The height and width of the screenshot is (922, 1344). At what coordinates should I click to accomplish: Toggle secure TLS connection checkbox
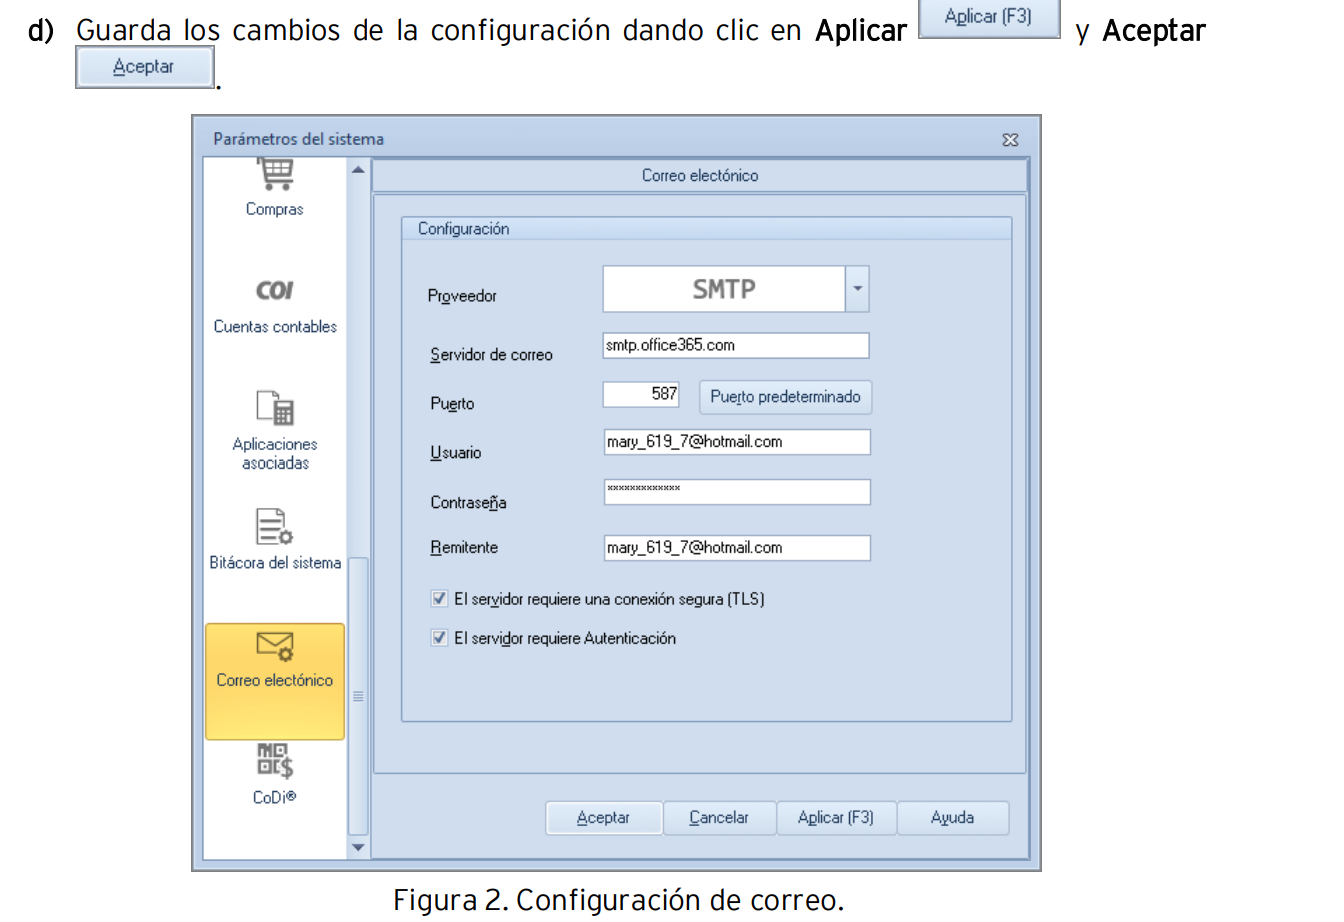[439, 599]
